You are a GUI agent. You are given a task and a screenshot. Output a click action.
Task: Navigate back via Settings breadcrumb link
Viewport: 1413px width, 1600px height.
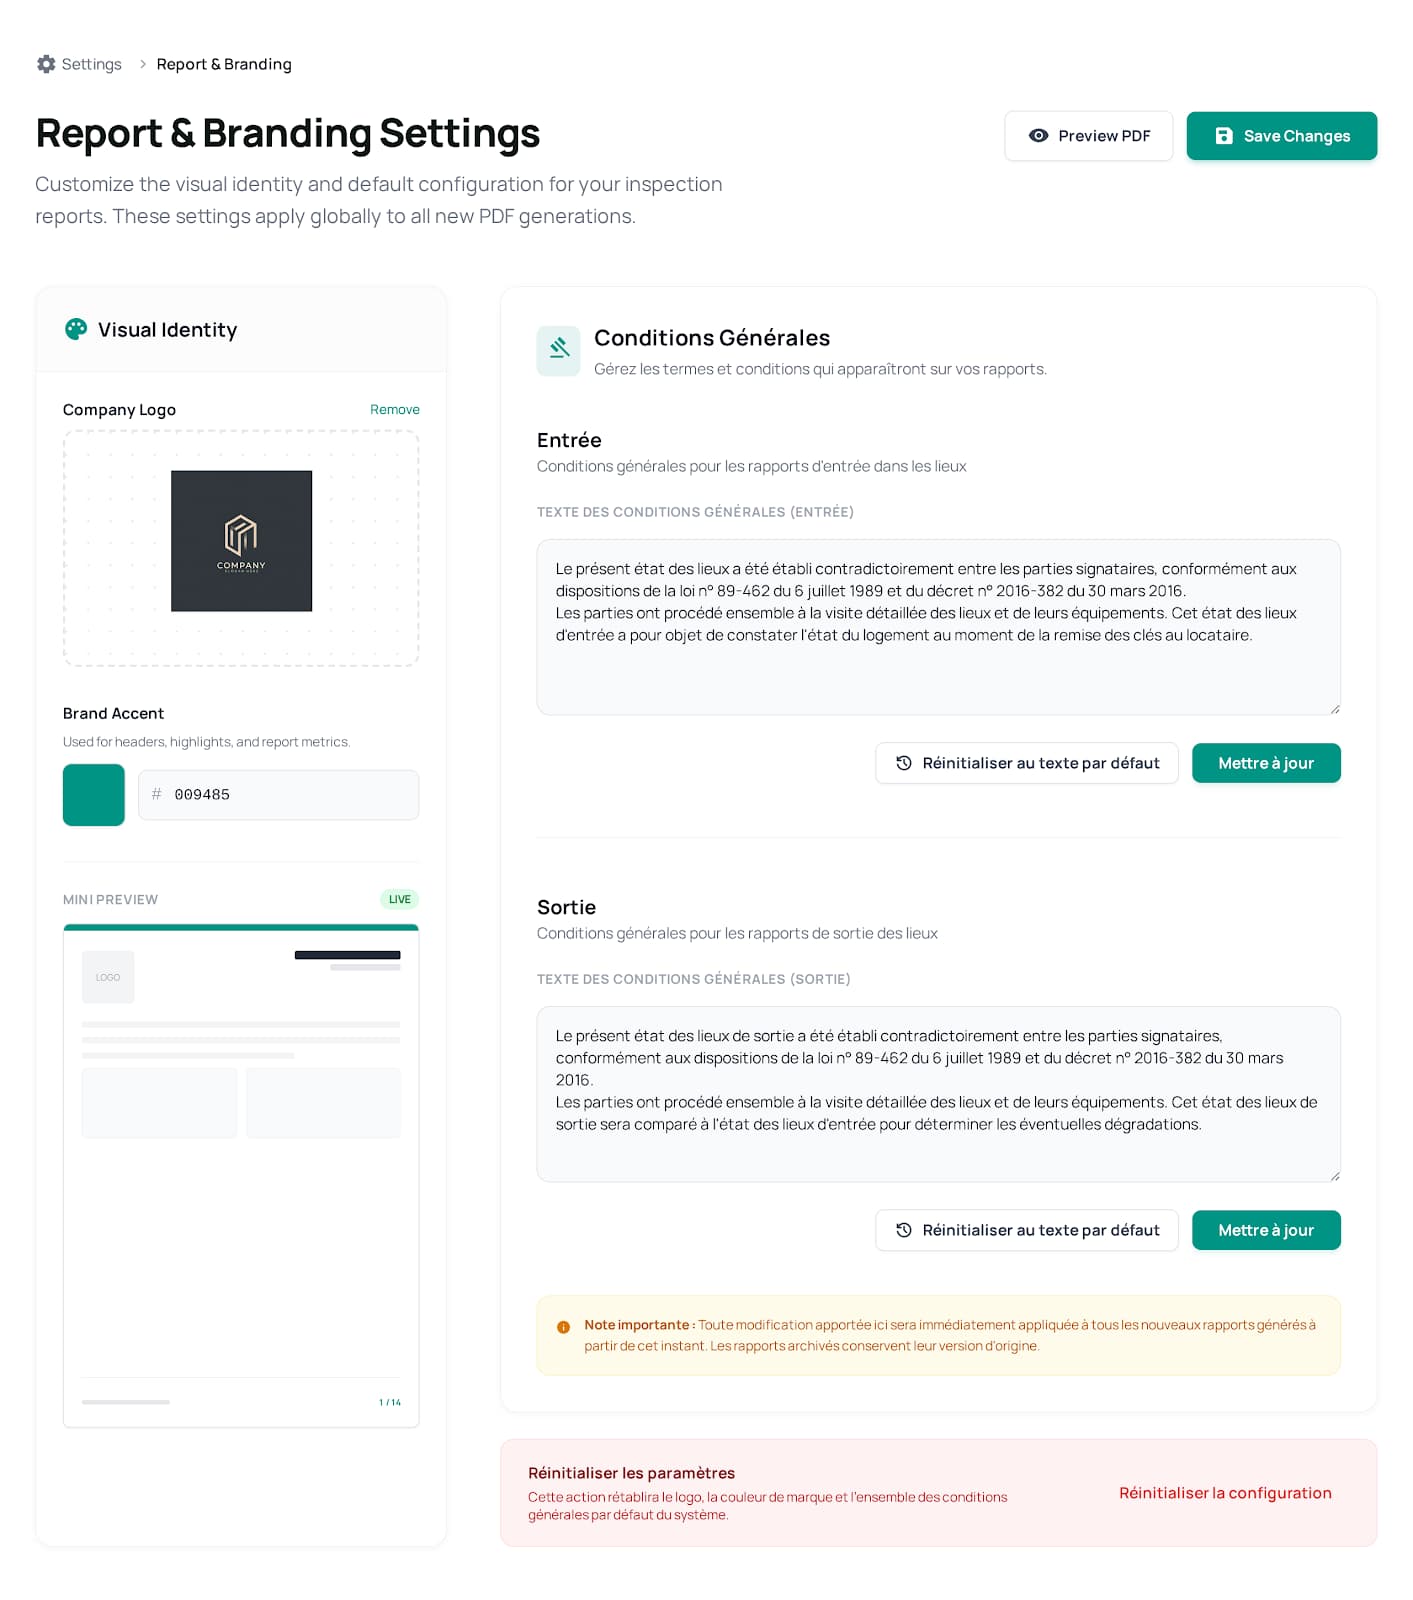(91, 63)
